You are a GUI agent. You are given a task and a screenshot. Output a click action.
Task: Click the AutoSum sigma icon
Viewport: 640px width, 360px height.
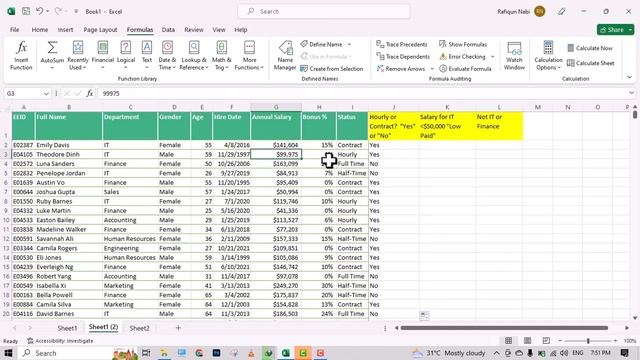point(52,48)
